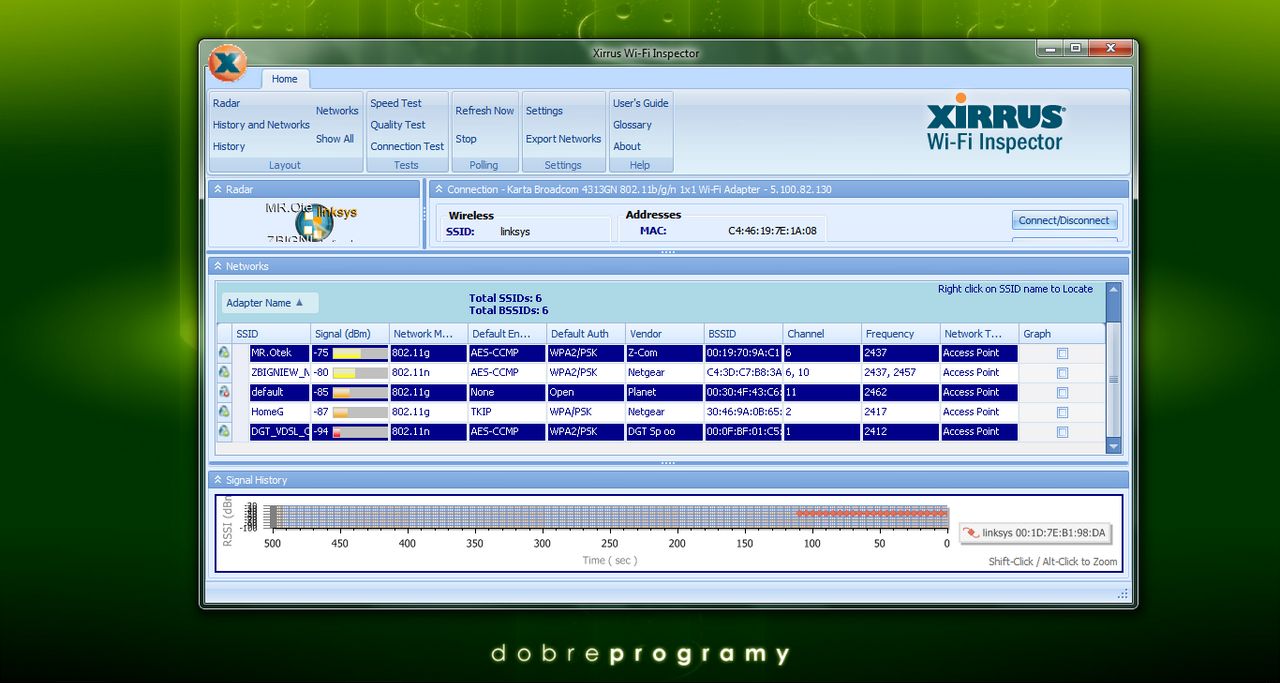
Task: Maximize the Xirrus Wi-Fi Inspector window
Action: click(1075, 48)
